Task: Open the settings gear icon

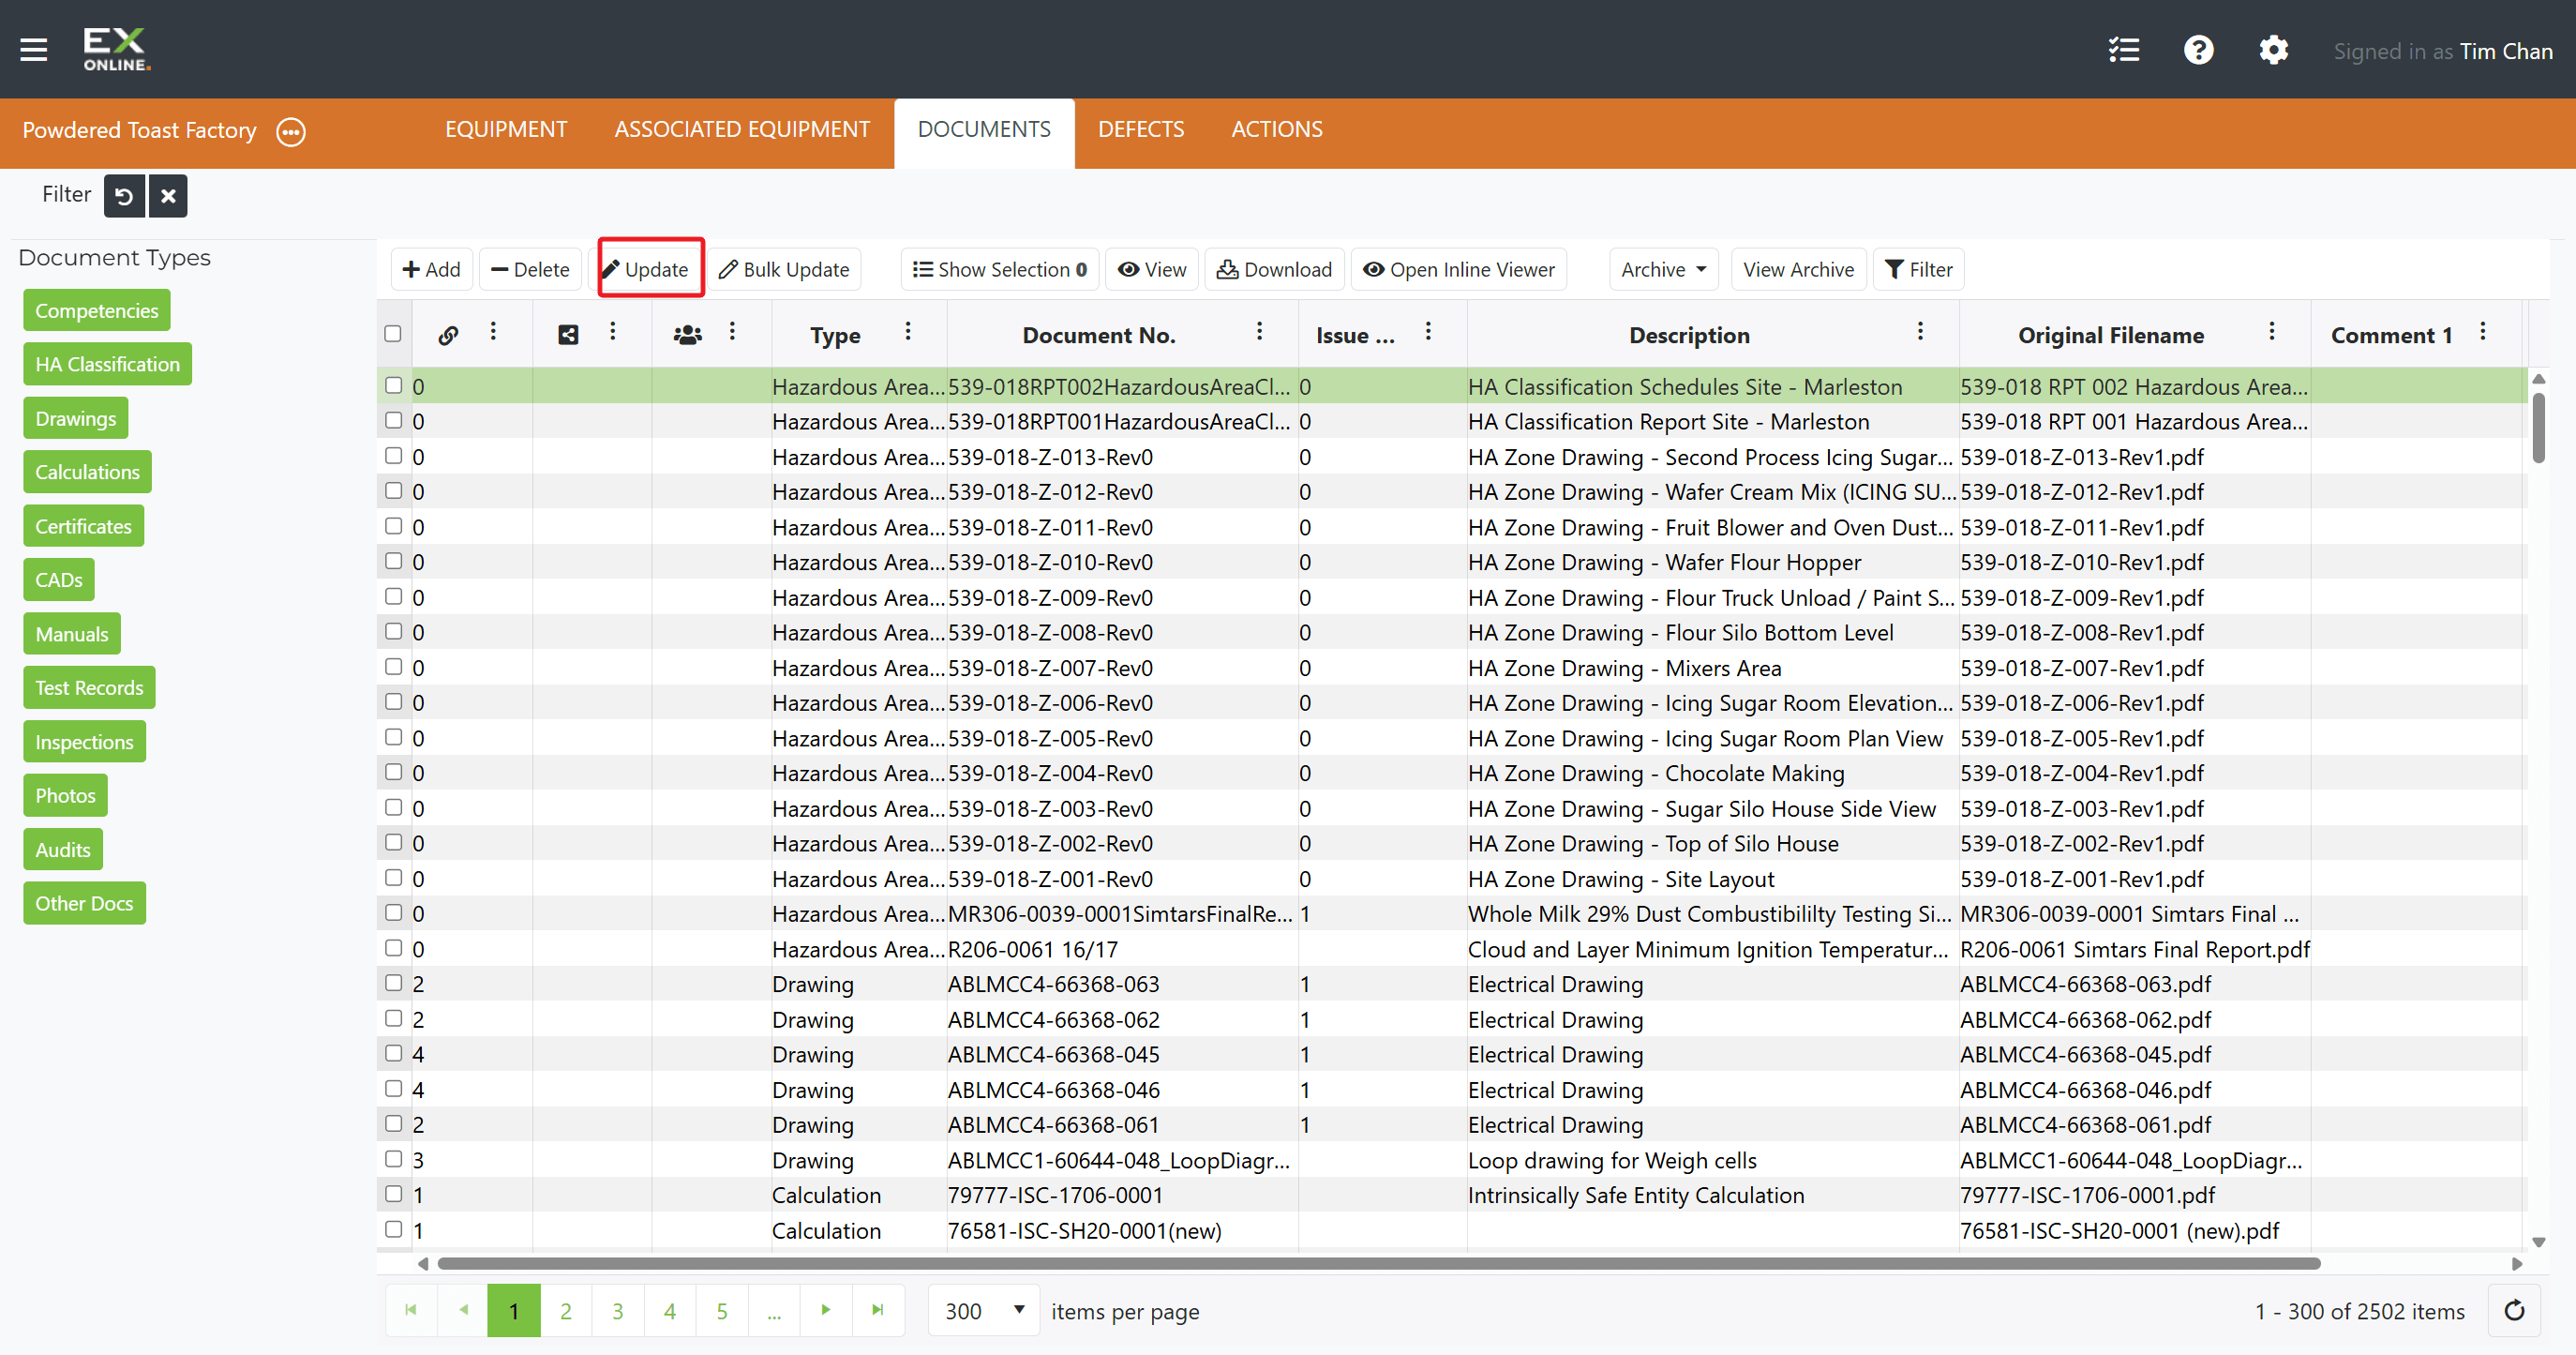Action: [x=2273, y=50]
